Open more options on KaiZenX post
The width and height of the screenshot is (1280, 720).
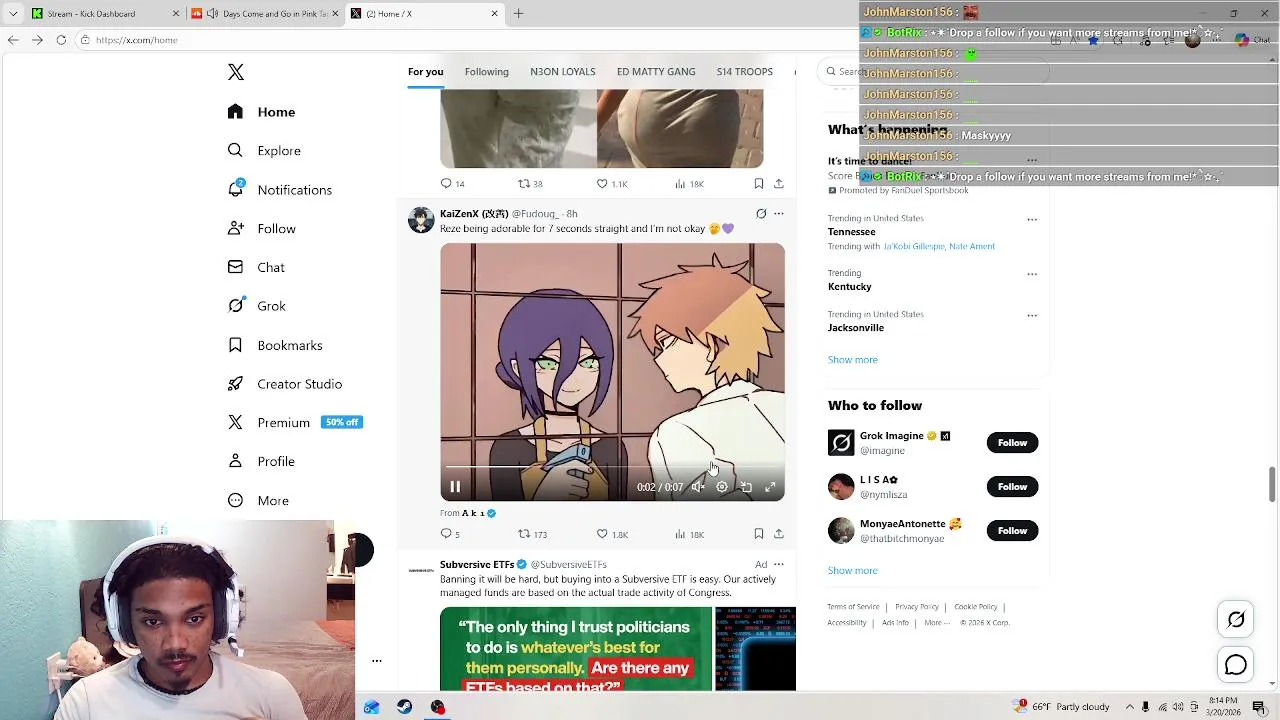click(779, 214)
